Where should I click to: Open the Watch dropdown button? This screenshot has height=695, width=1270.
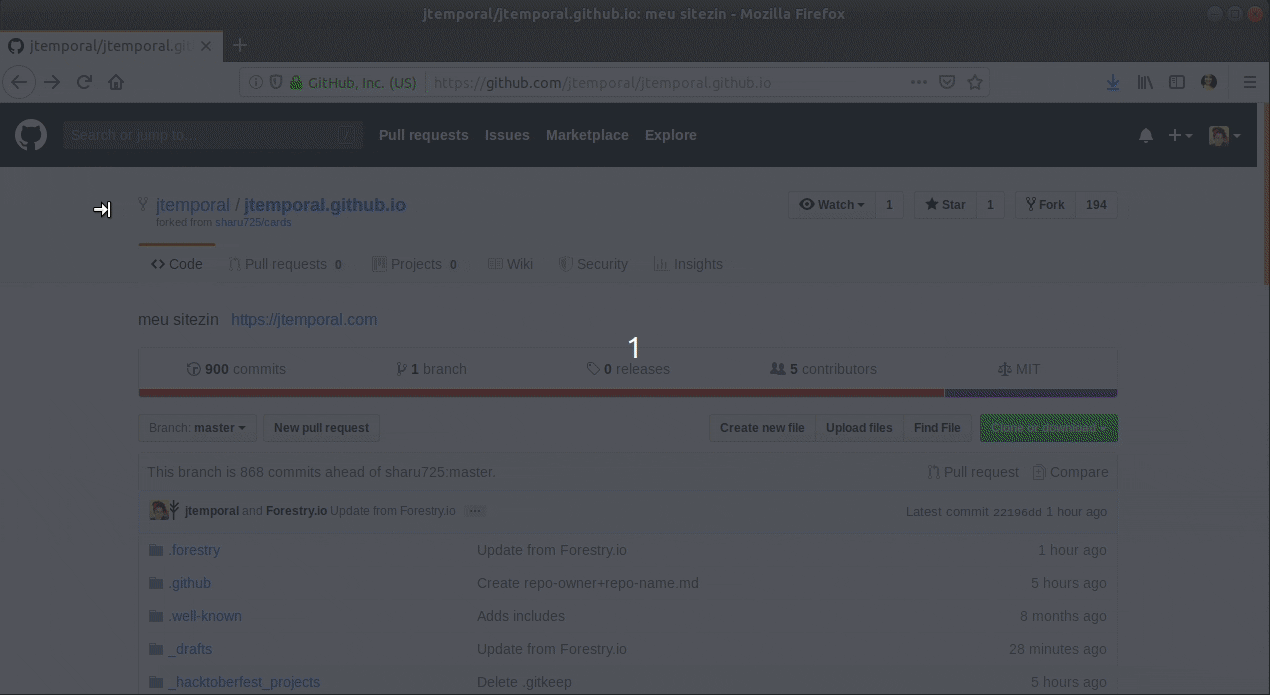pyautogui.click(x=832, y=205)
